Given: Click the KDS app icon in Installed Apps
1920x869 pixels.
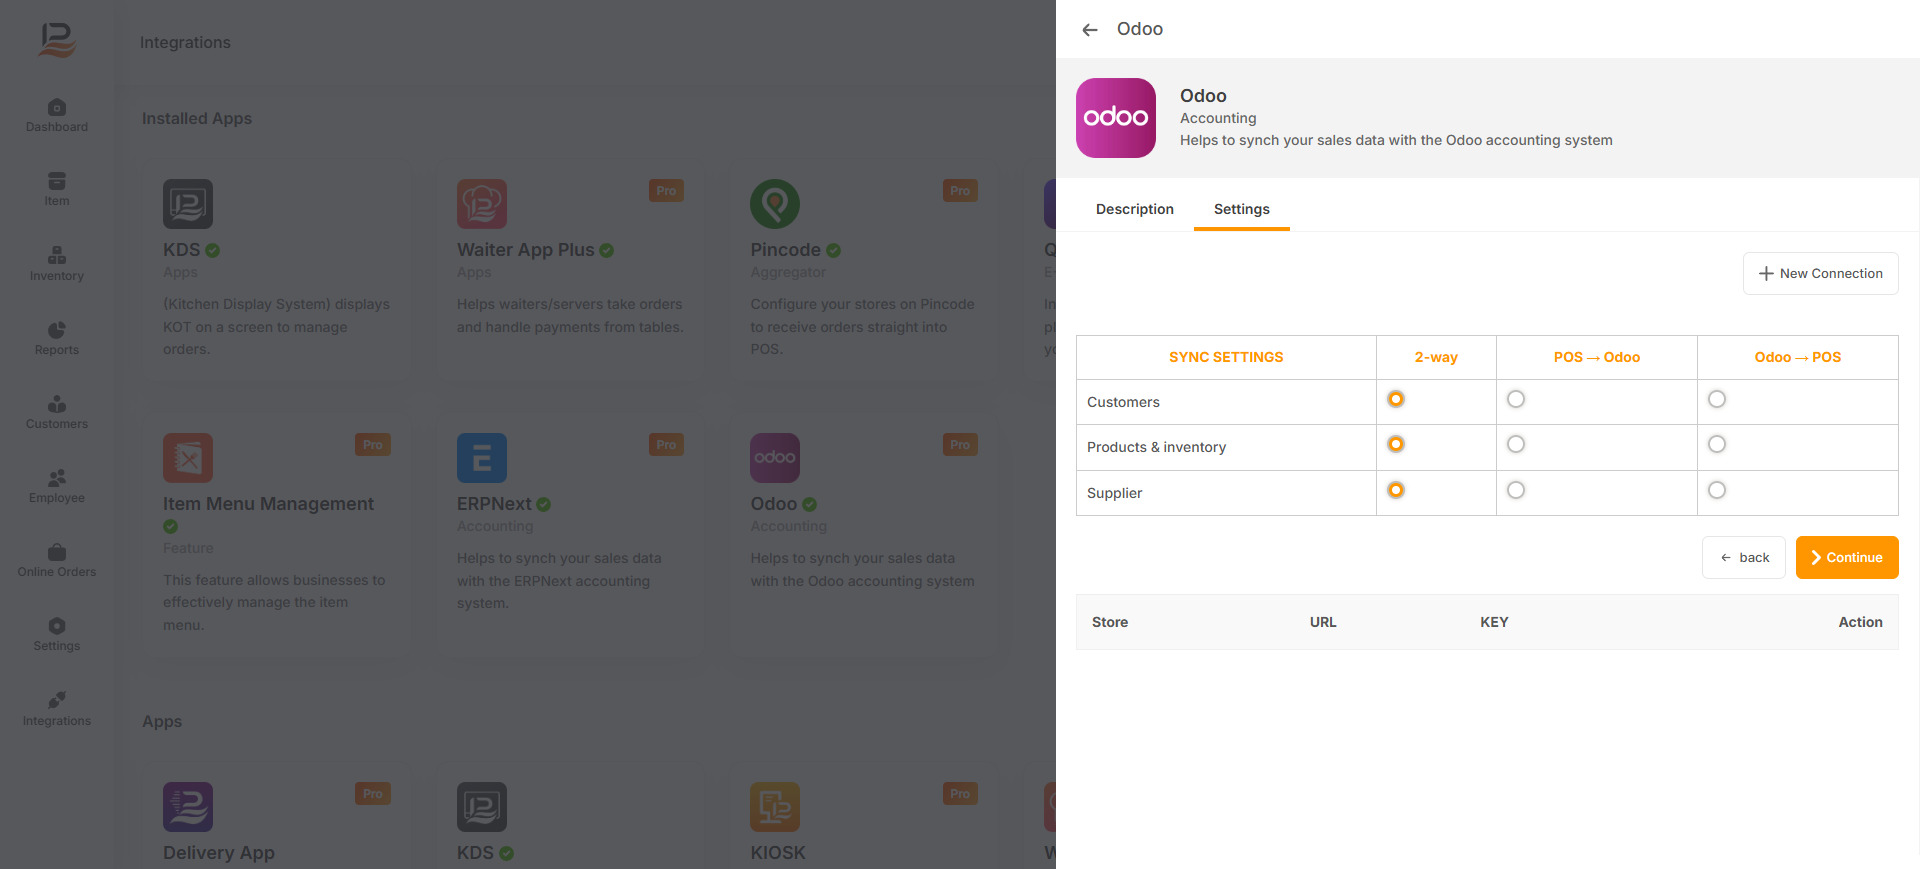Looking at the screenshot, I should (188, 204).
